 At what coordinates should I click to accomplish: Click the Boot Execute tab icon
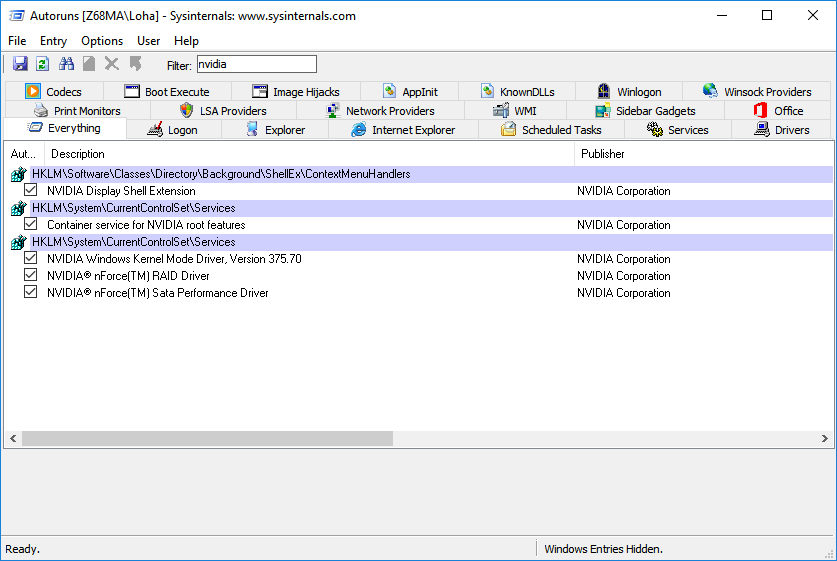click(x=132, y=91)
